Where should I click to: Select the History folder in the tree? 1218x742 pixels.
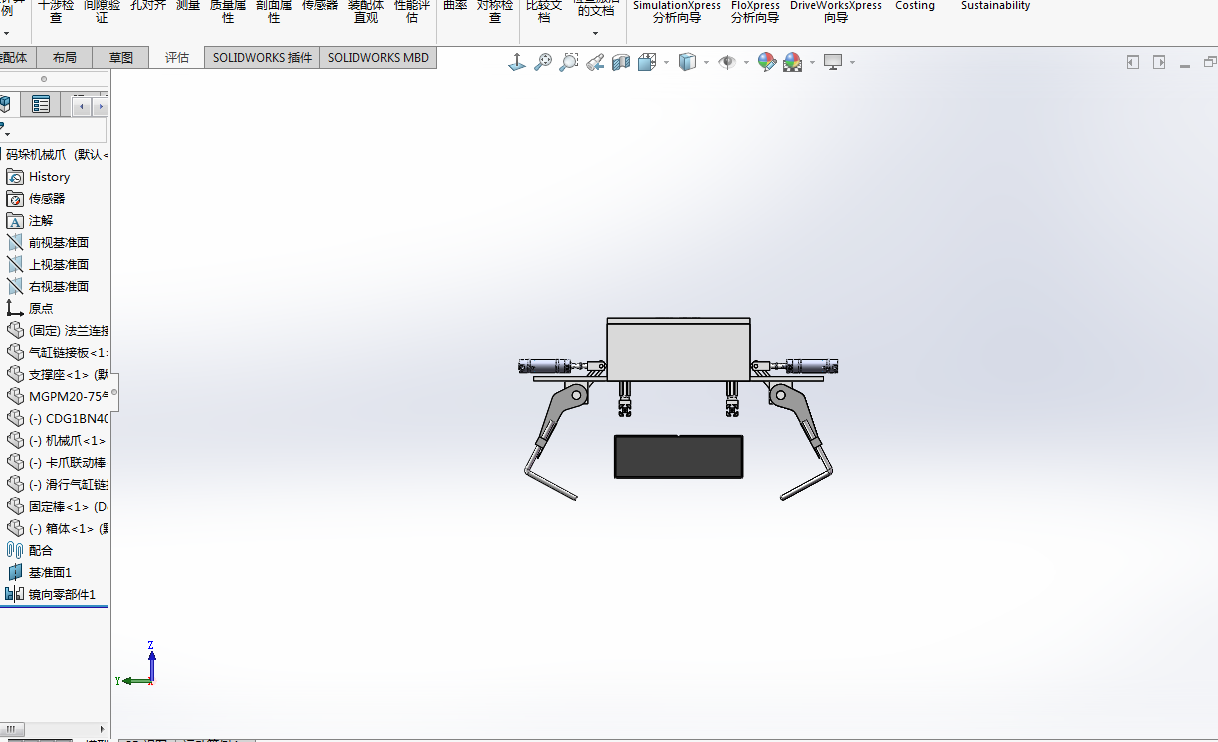[x=49, y=177]
